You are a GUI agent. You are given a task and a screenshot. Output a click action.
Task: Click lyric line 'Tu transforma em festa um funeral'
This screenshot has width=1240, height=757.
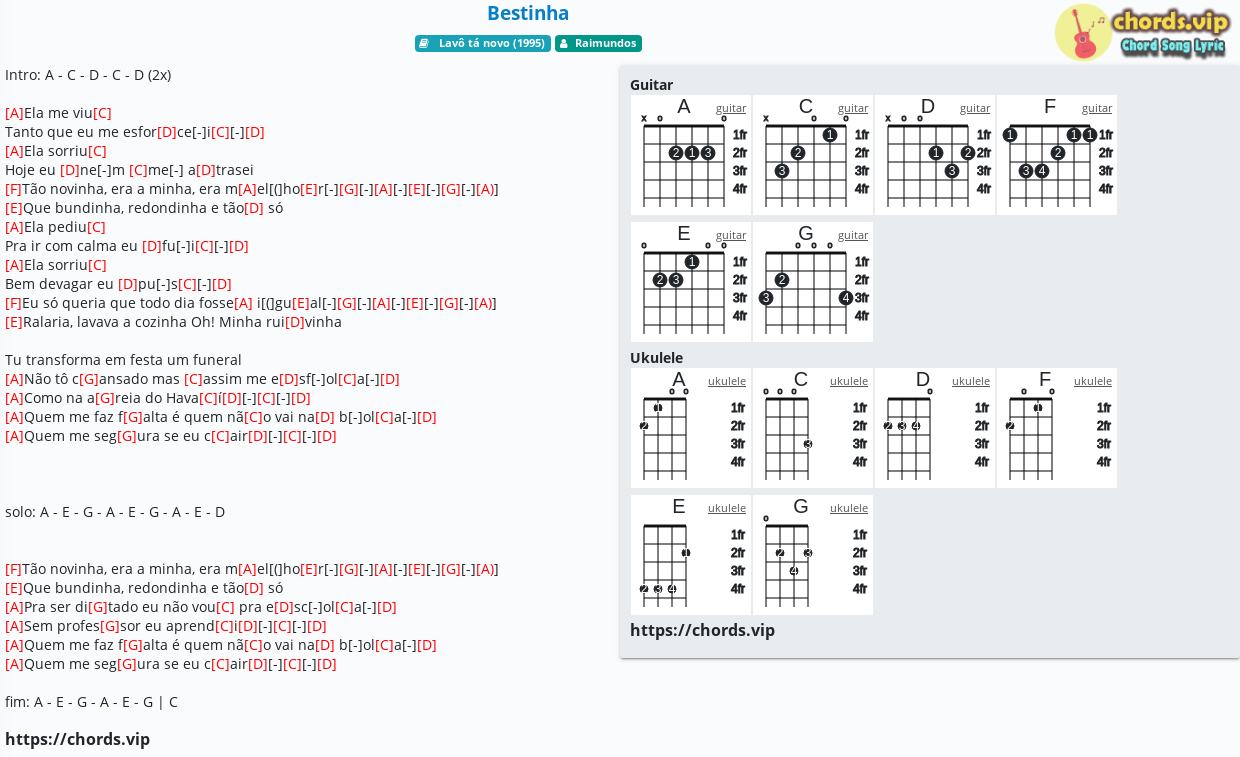pos(123,360)
